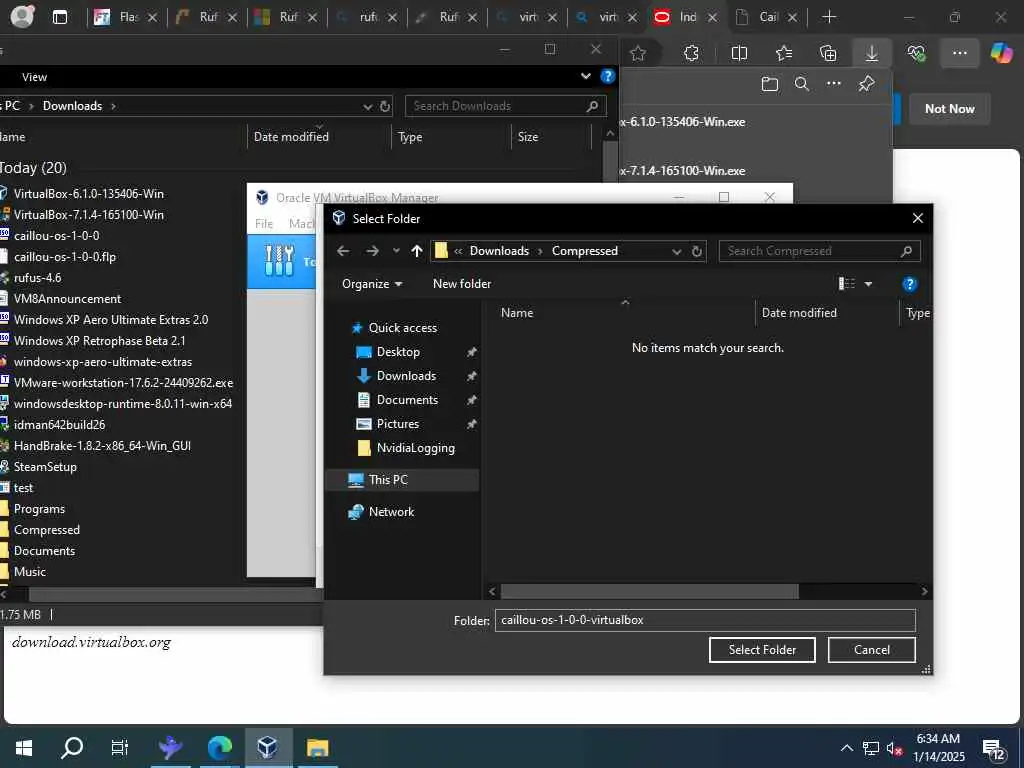This screenshot has height=768, width=1024.
Task: Open File Explorer address history dropdown
Action: [368, 106]
